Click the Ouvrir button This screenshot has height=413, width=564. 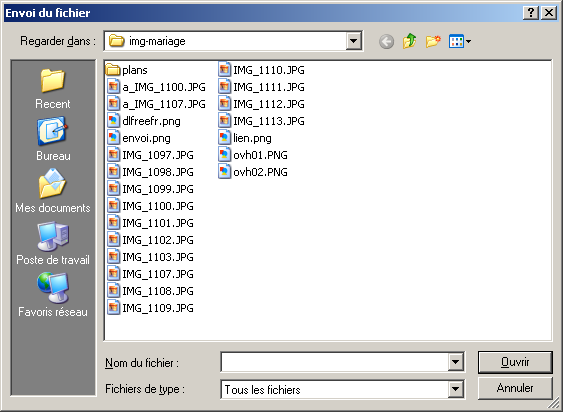pyautogui.click(x=515, y=362)
